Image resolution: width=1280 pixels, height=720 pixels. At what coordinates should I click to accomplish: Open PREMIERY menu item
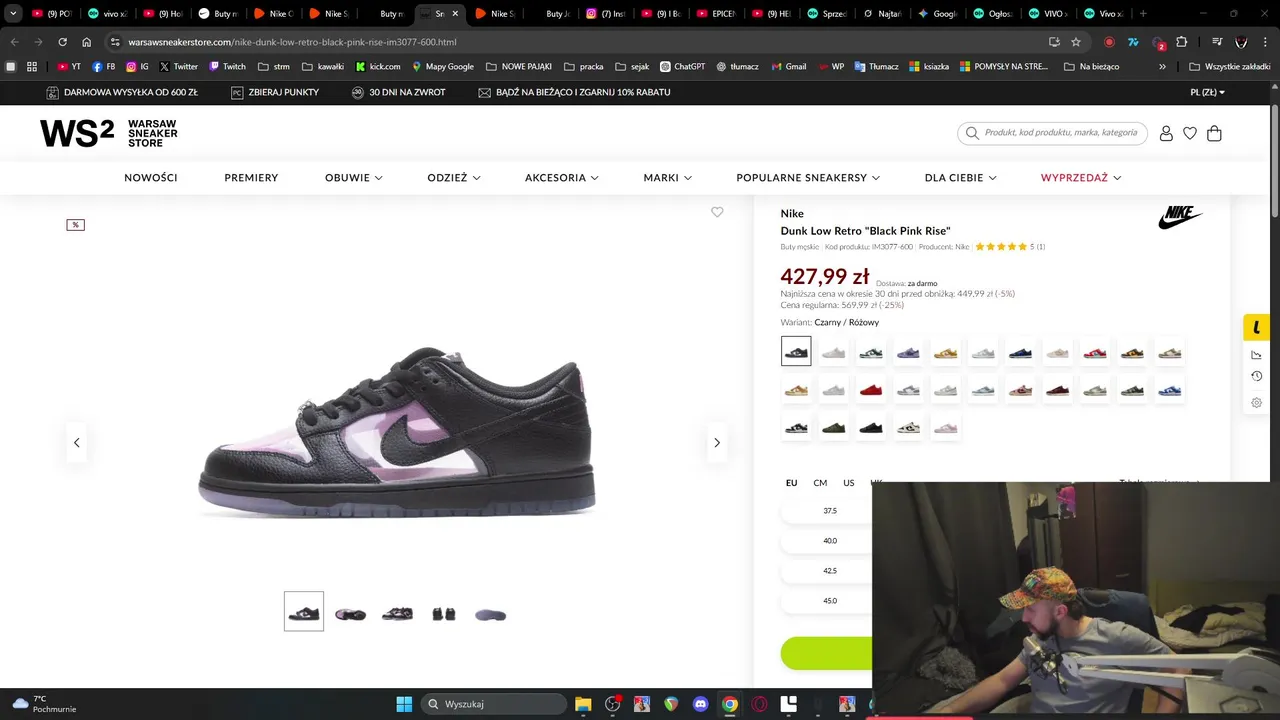pos(251,178)
